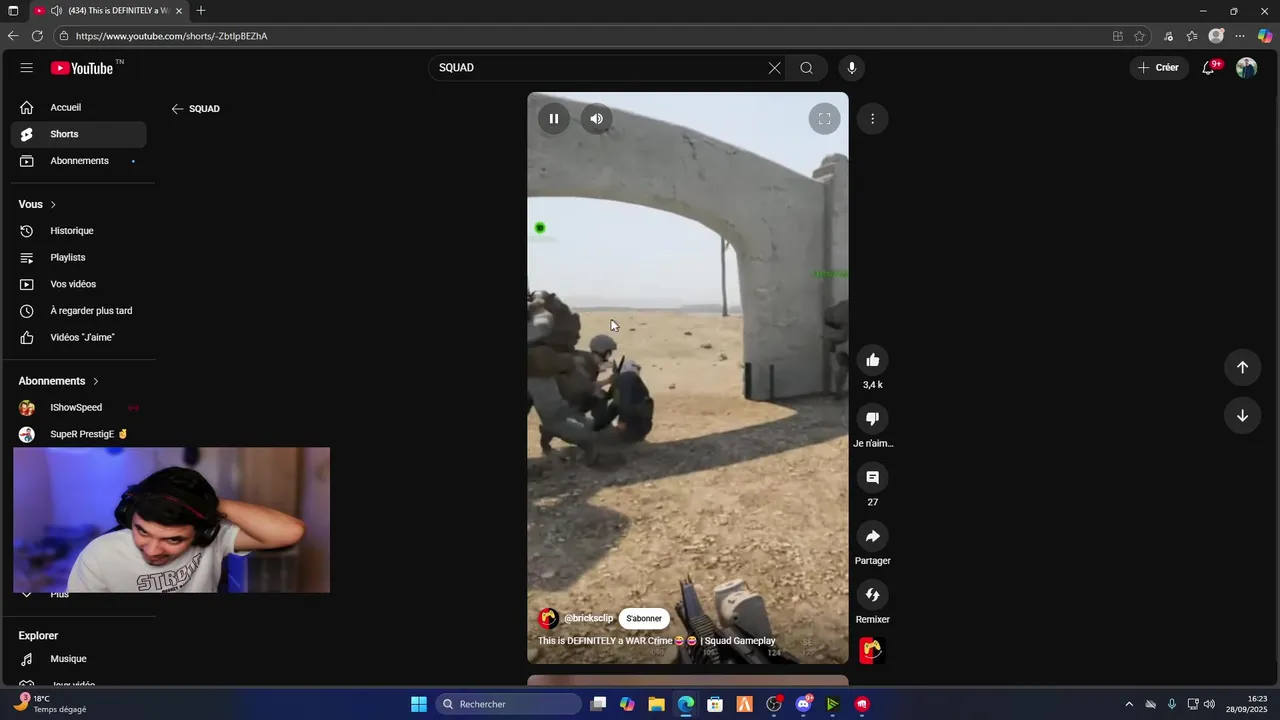Open Microsoft Store from the taskbar
Viewport: 1280px width, 720px height.
715,704
